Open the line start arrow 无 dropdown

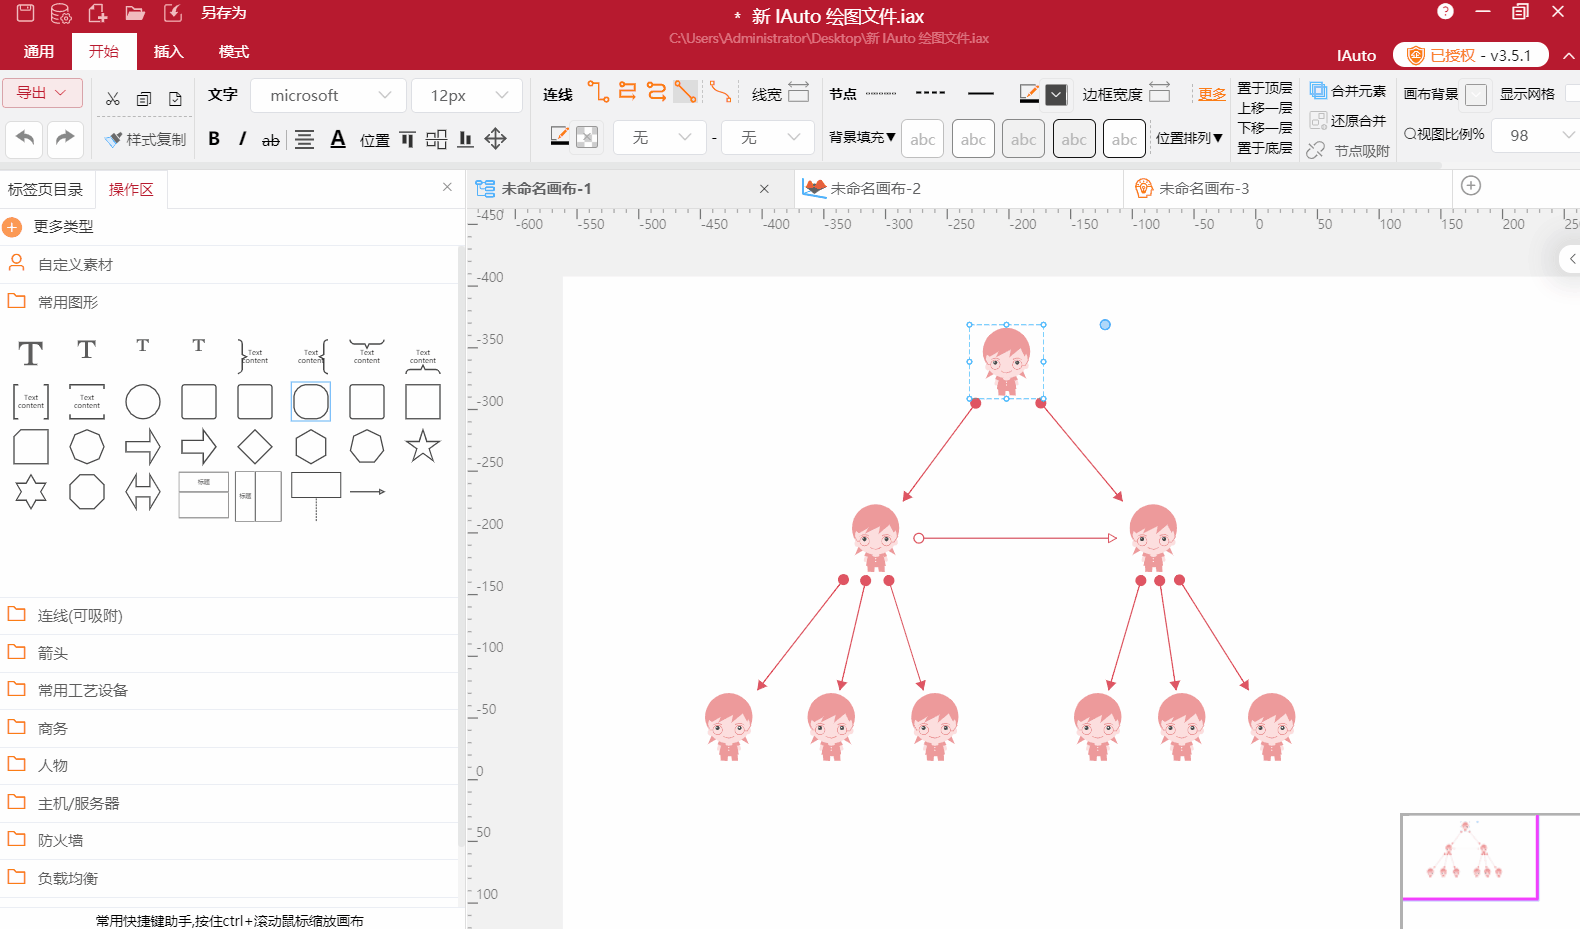tap(660, 137)
